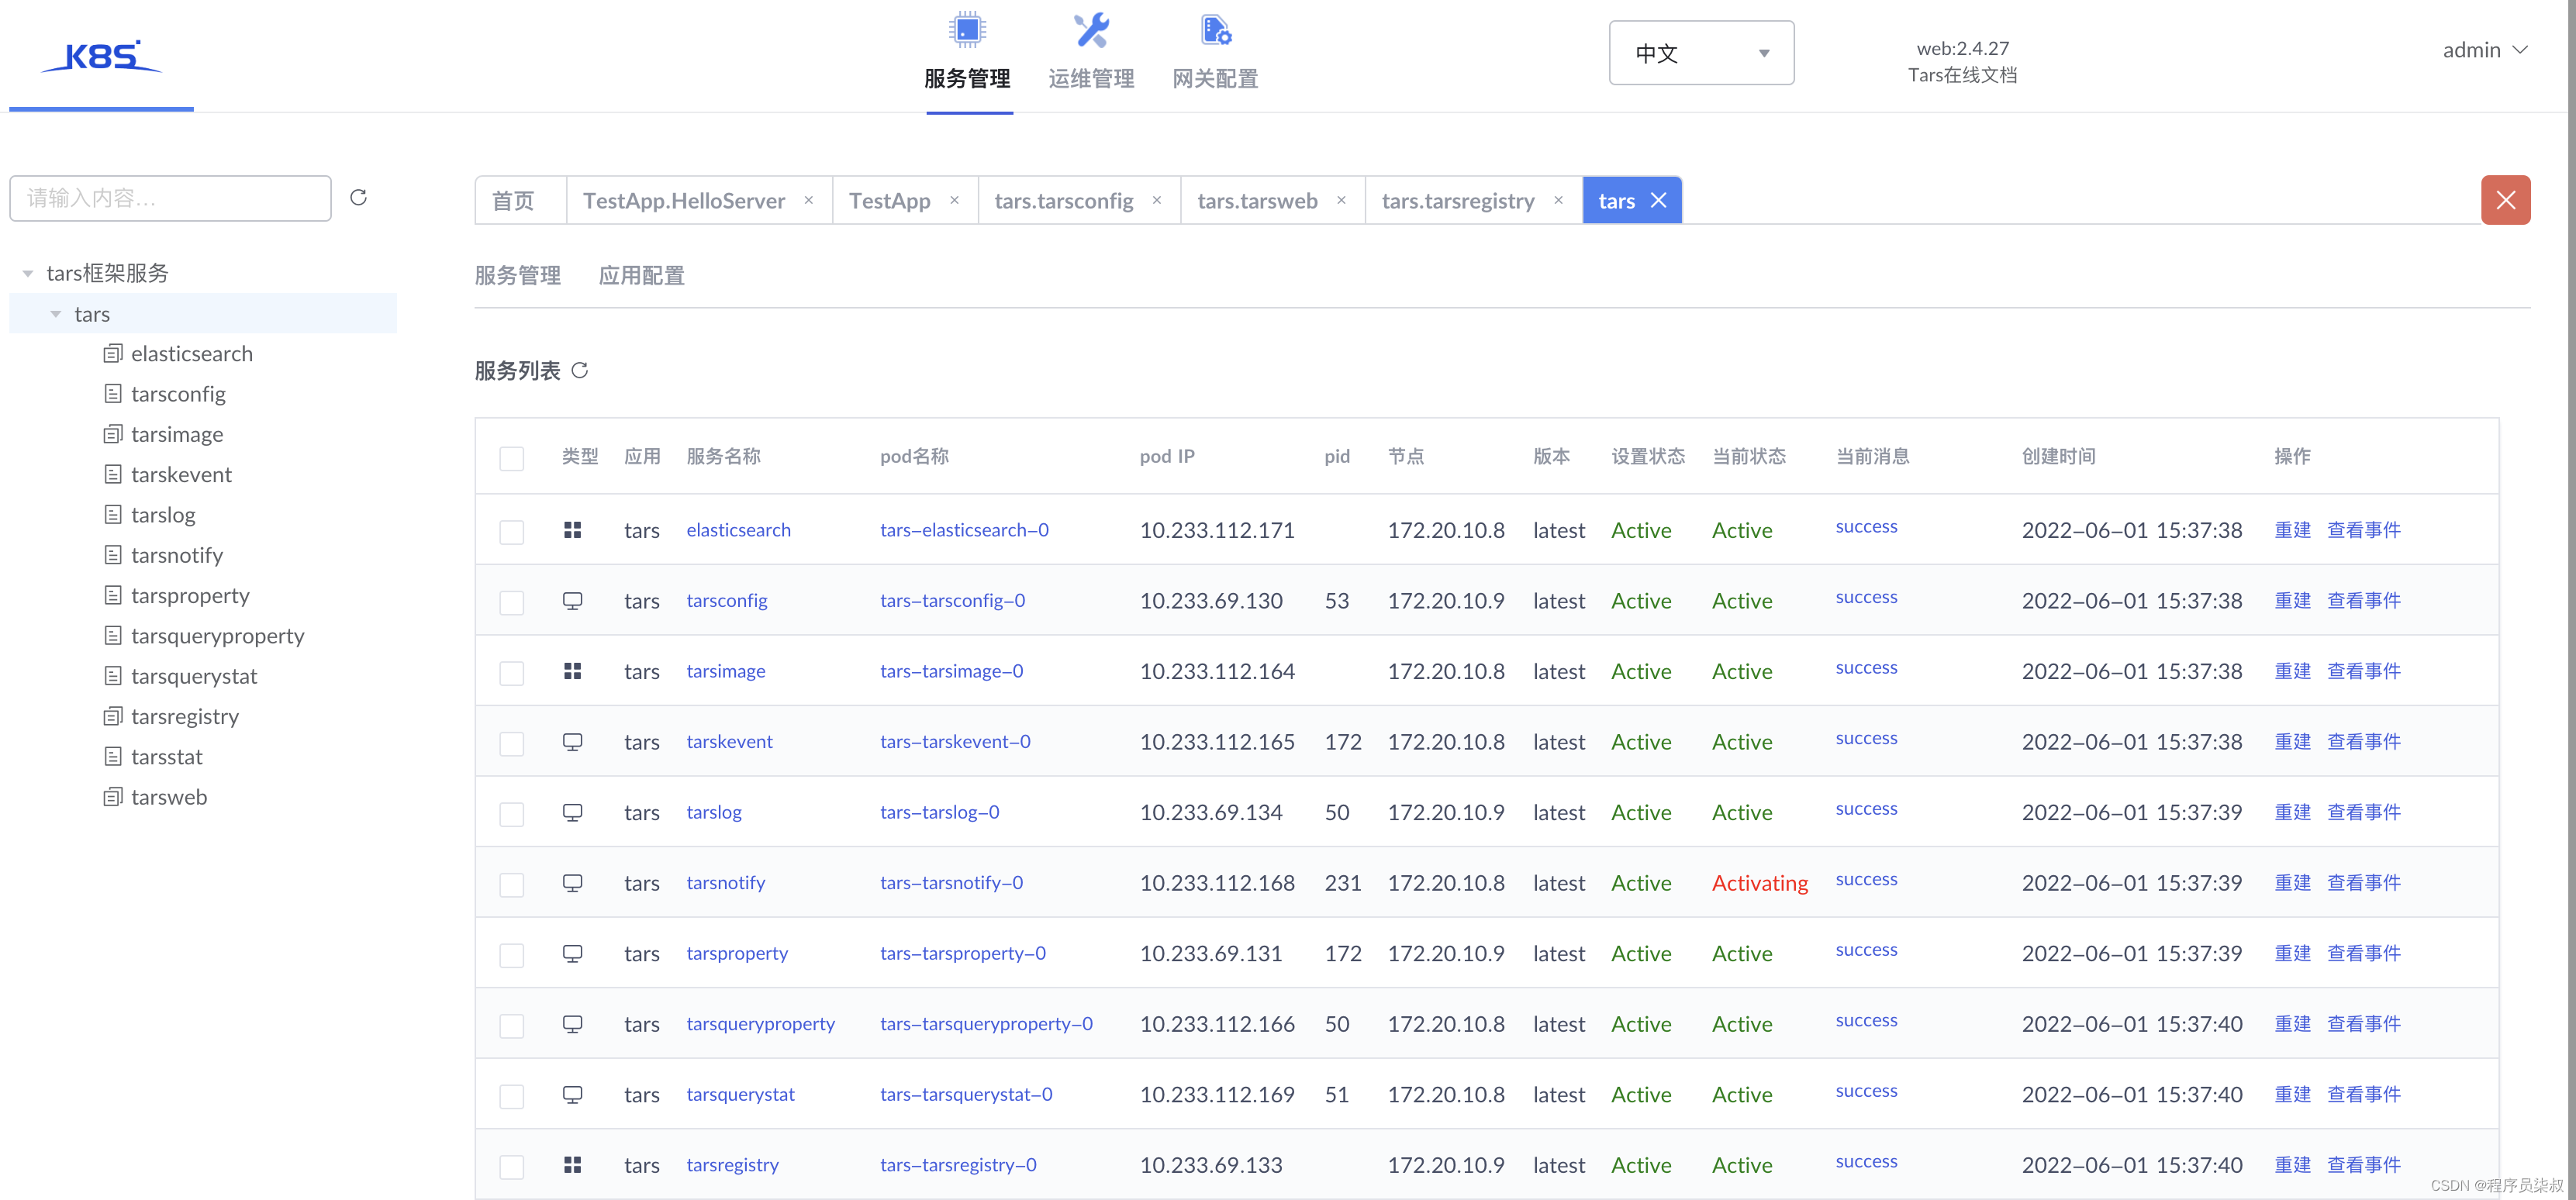This screenshot has width=2576, height=1200.
Task: Open Tars在线文档 link
Action: (1962, 75)
